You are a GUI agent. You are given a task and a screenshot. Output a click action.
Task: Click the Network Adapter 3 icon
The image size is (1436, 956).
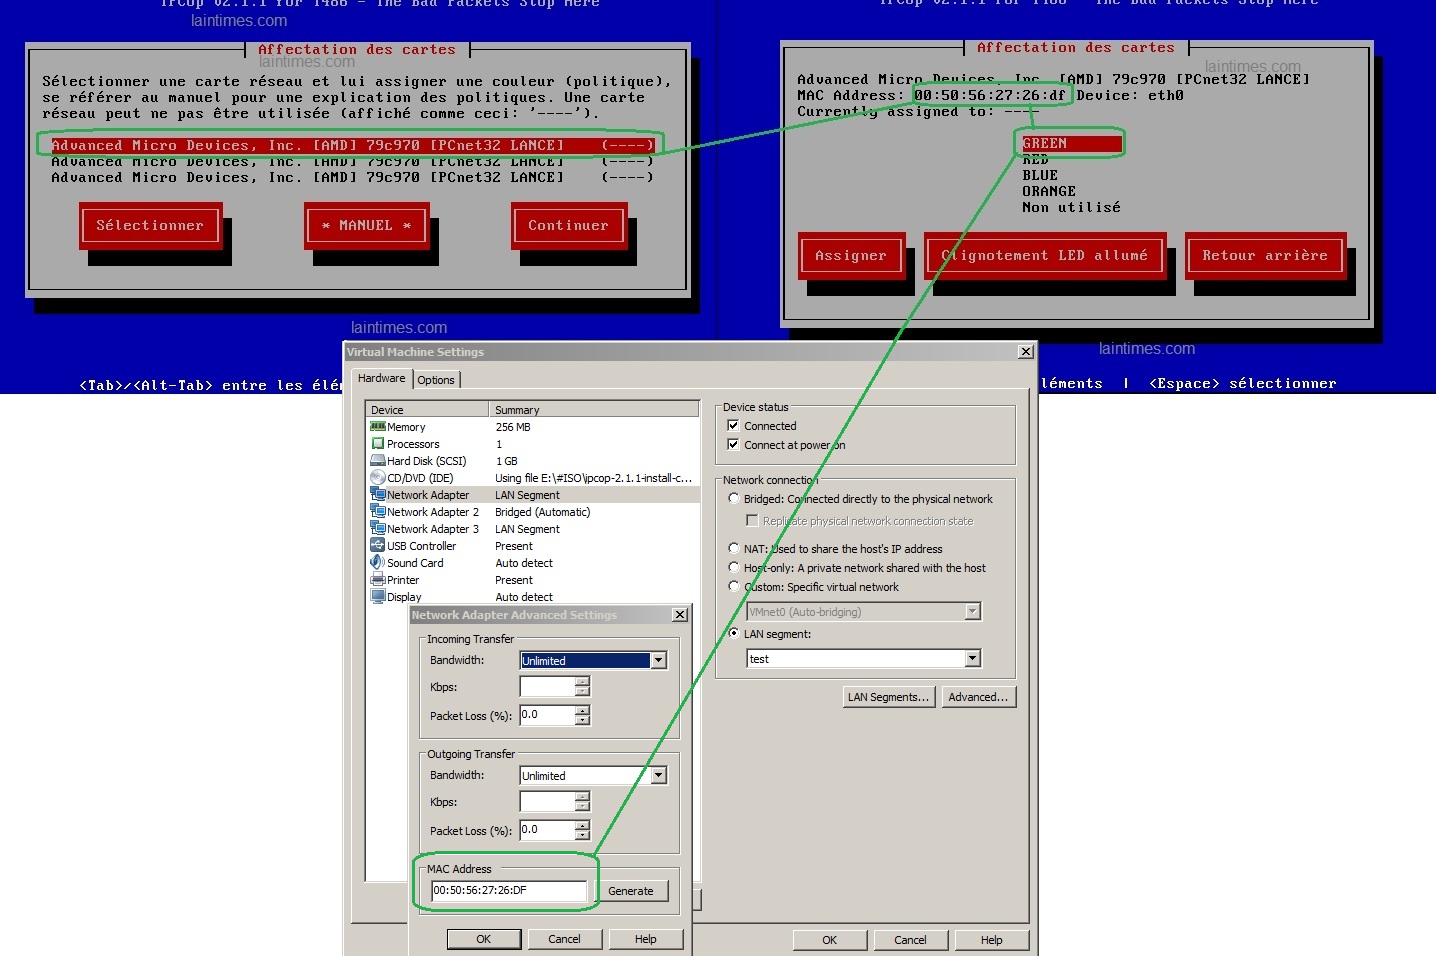tap(378, 529)
